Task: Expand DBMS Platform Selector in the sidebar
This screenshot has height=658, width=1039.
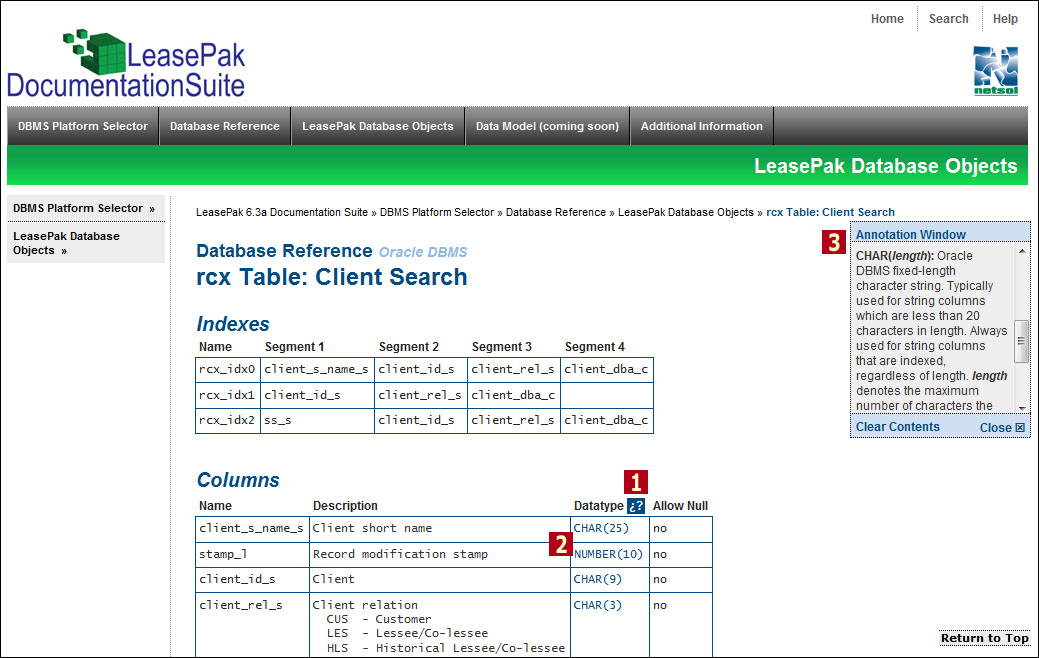Action: click(x=85, y=208)
